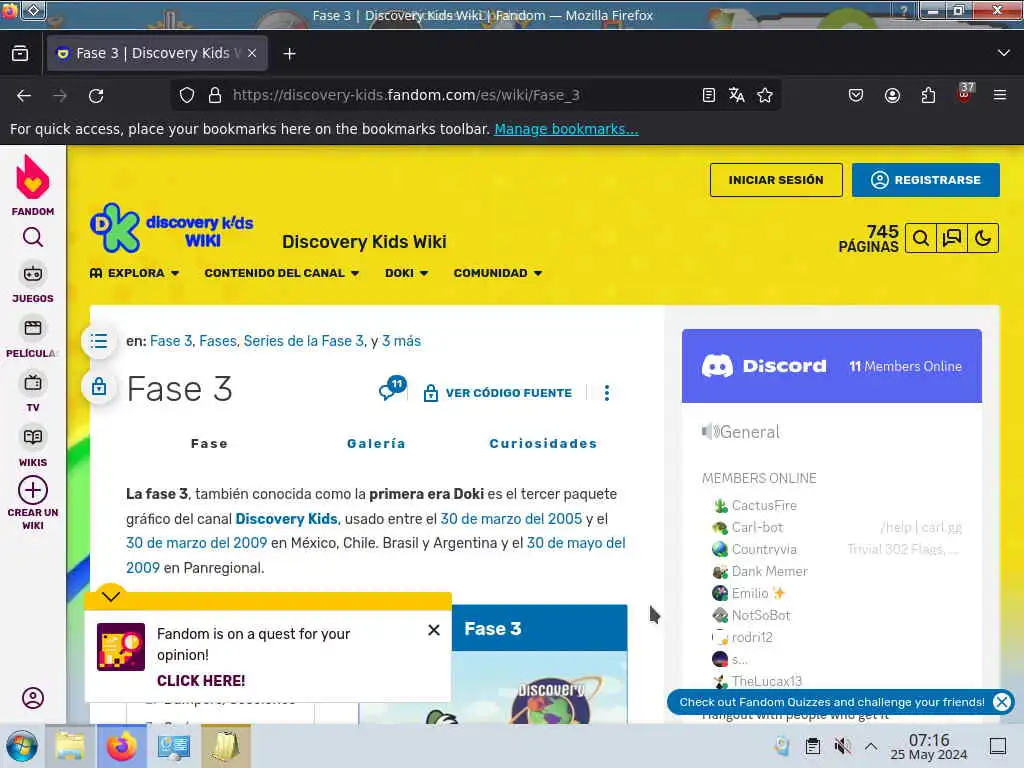Expand the Explora dropdown menu
This screenshot has width=1024, height=768.
tap(135, 273)
